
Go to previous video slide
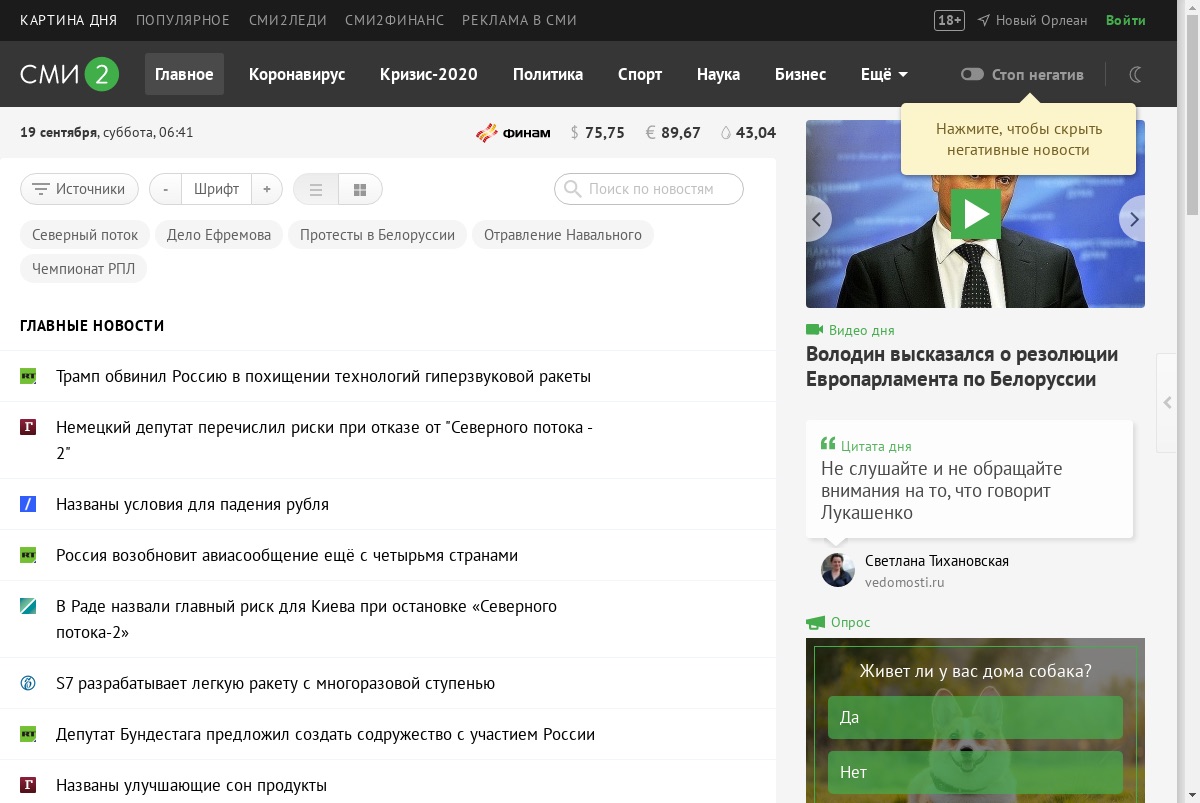(818, 219)
